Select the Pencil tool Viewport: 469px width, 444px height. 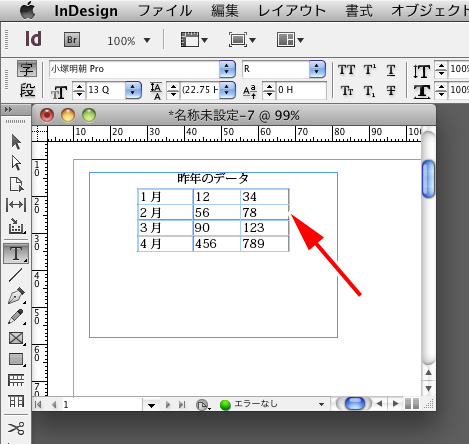16,317
